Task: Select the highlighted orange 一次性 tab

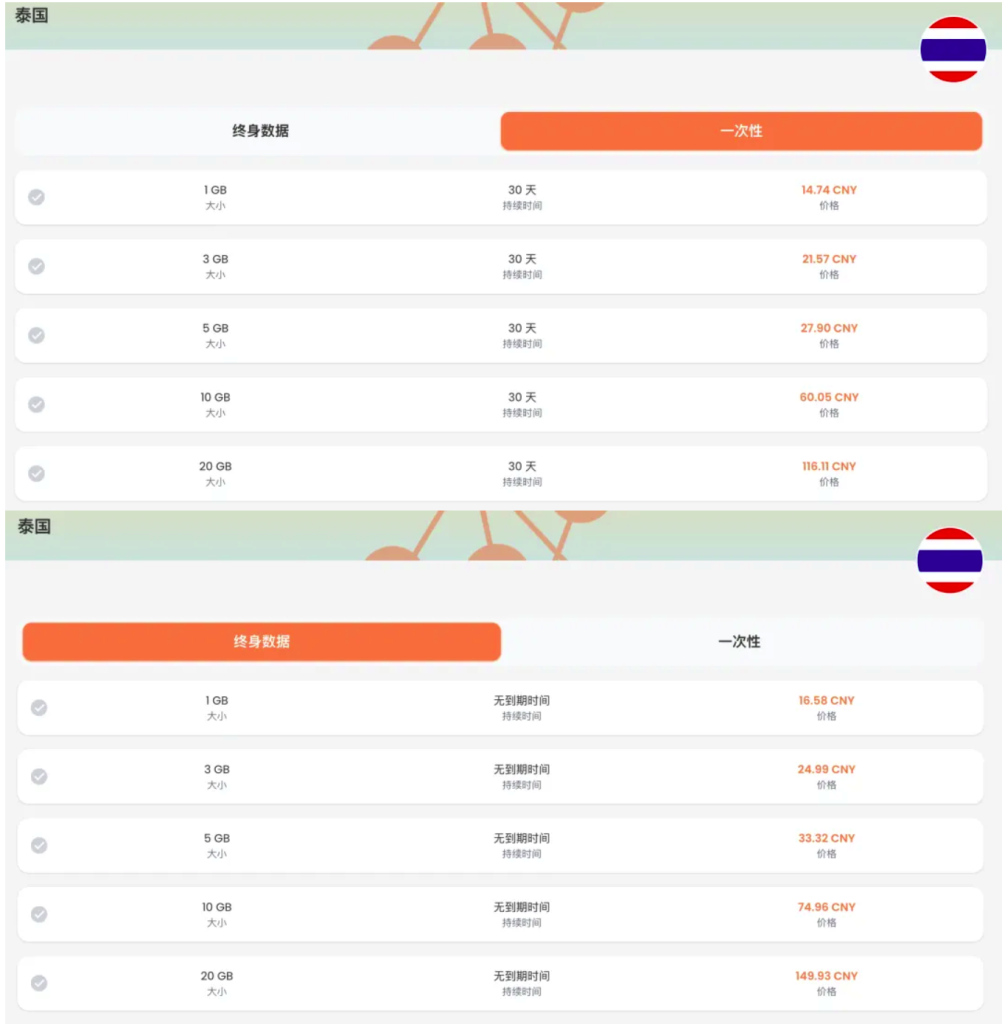Action: 741,131
